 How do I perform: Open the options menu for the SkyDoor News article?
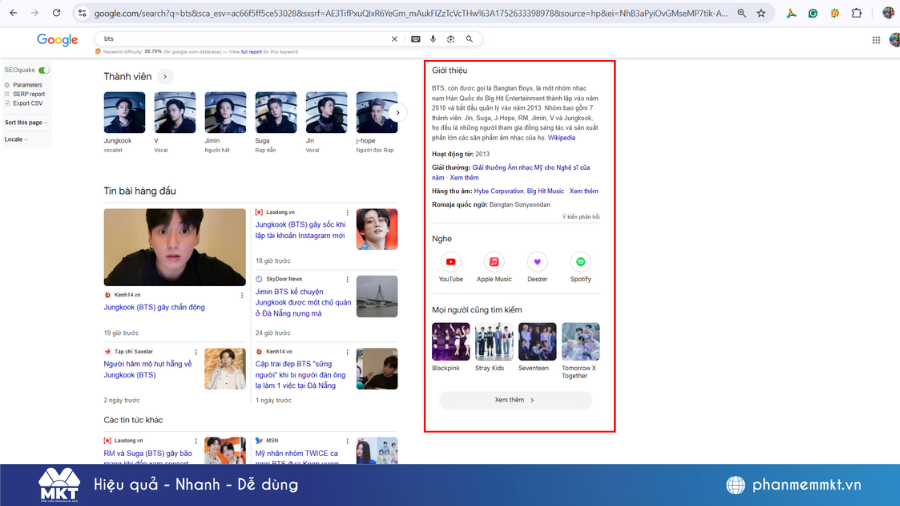click(347, 279)
